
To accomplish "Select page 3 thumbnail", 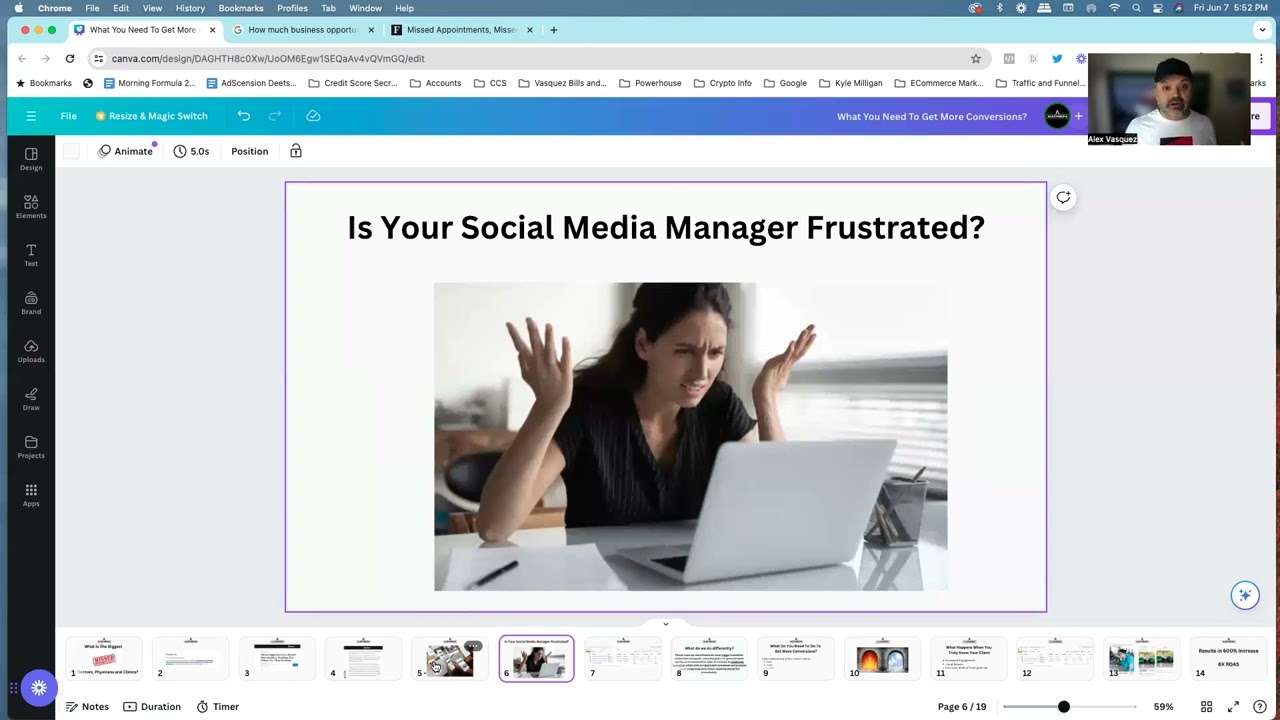I will [277, 659].
